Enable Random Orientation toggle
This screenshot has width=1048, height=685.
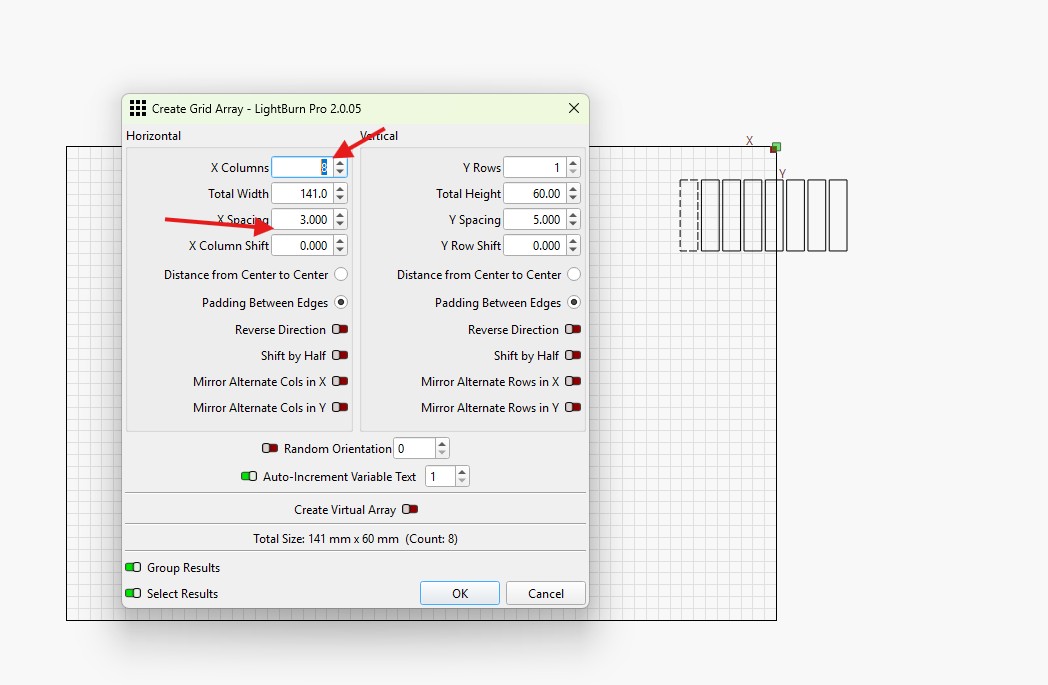(270, 448)
